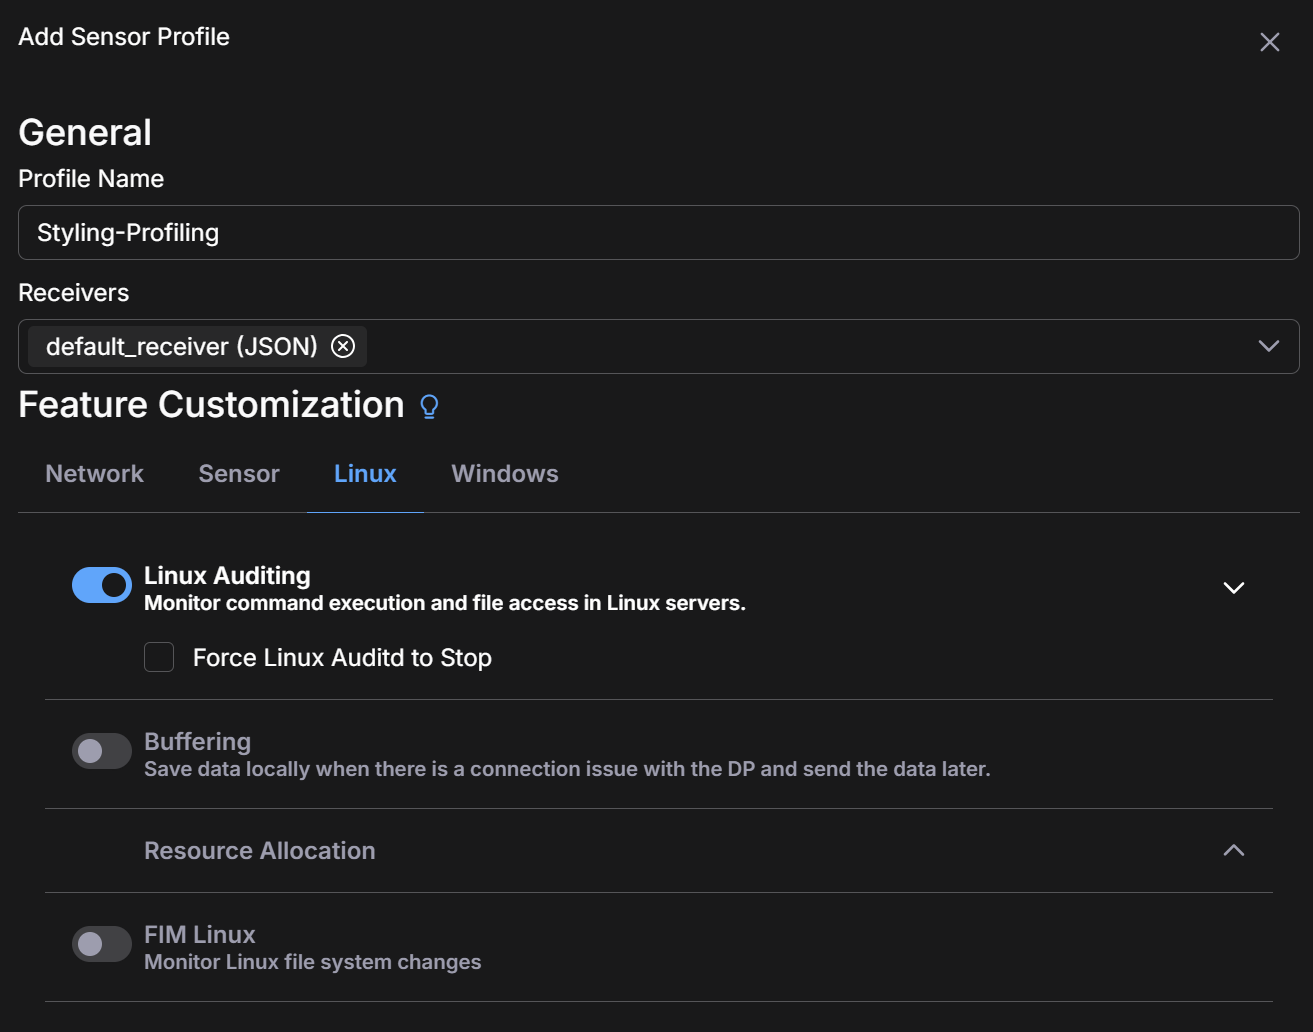Click the Linux Auditing title text
The image size is (1313, 1032).
pyautogui.click(x=227, y=576)
